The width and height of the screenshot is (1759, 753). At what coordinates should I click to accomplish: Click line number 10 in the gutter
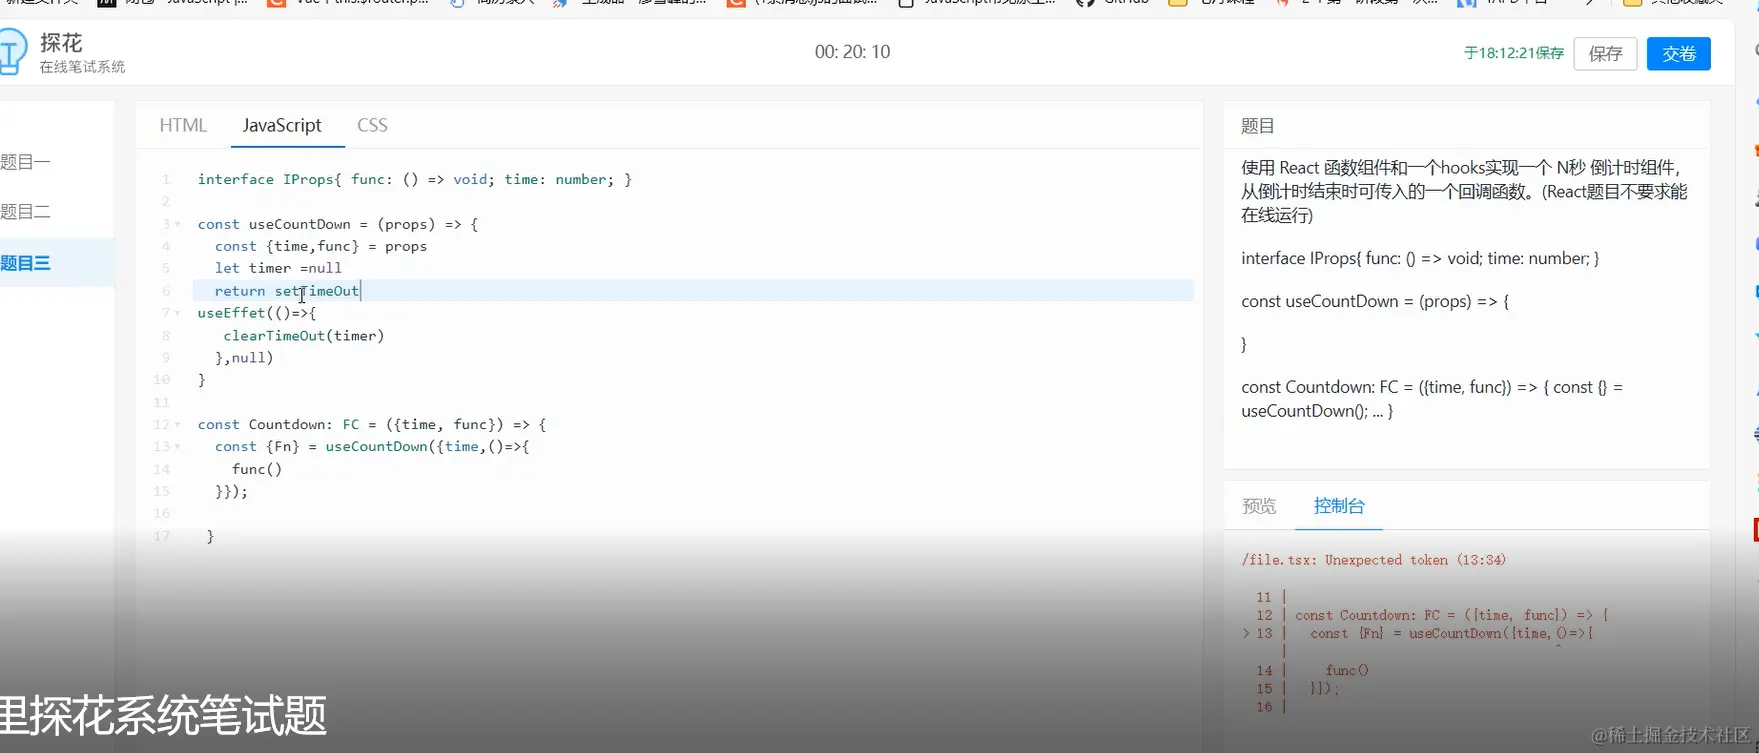click(161, 380)
